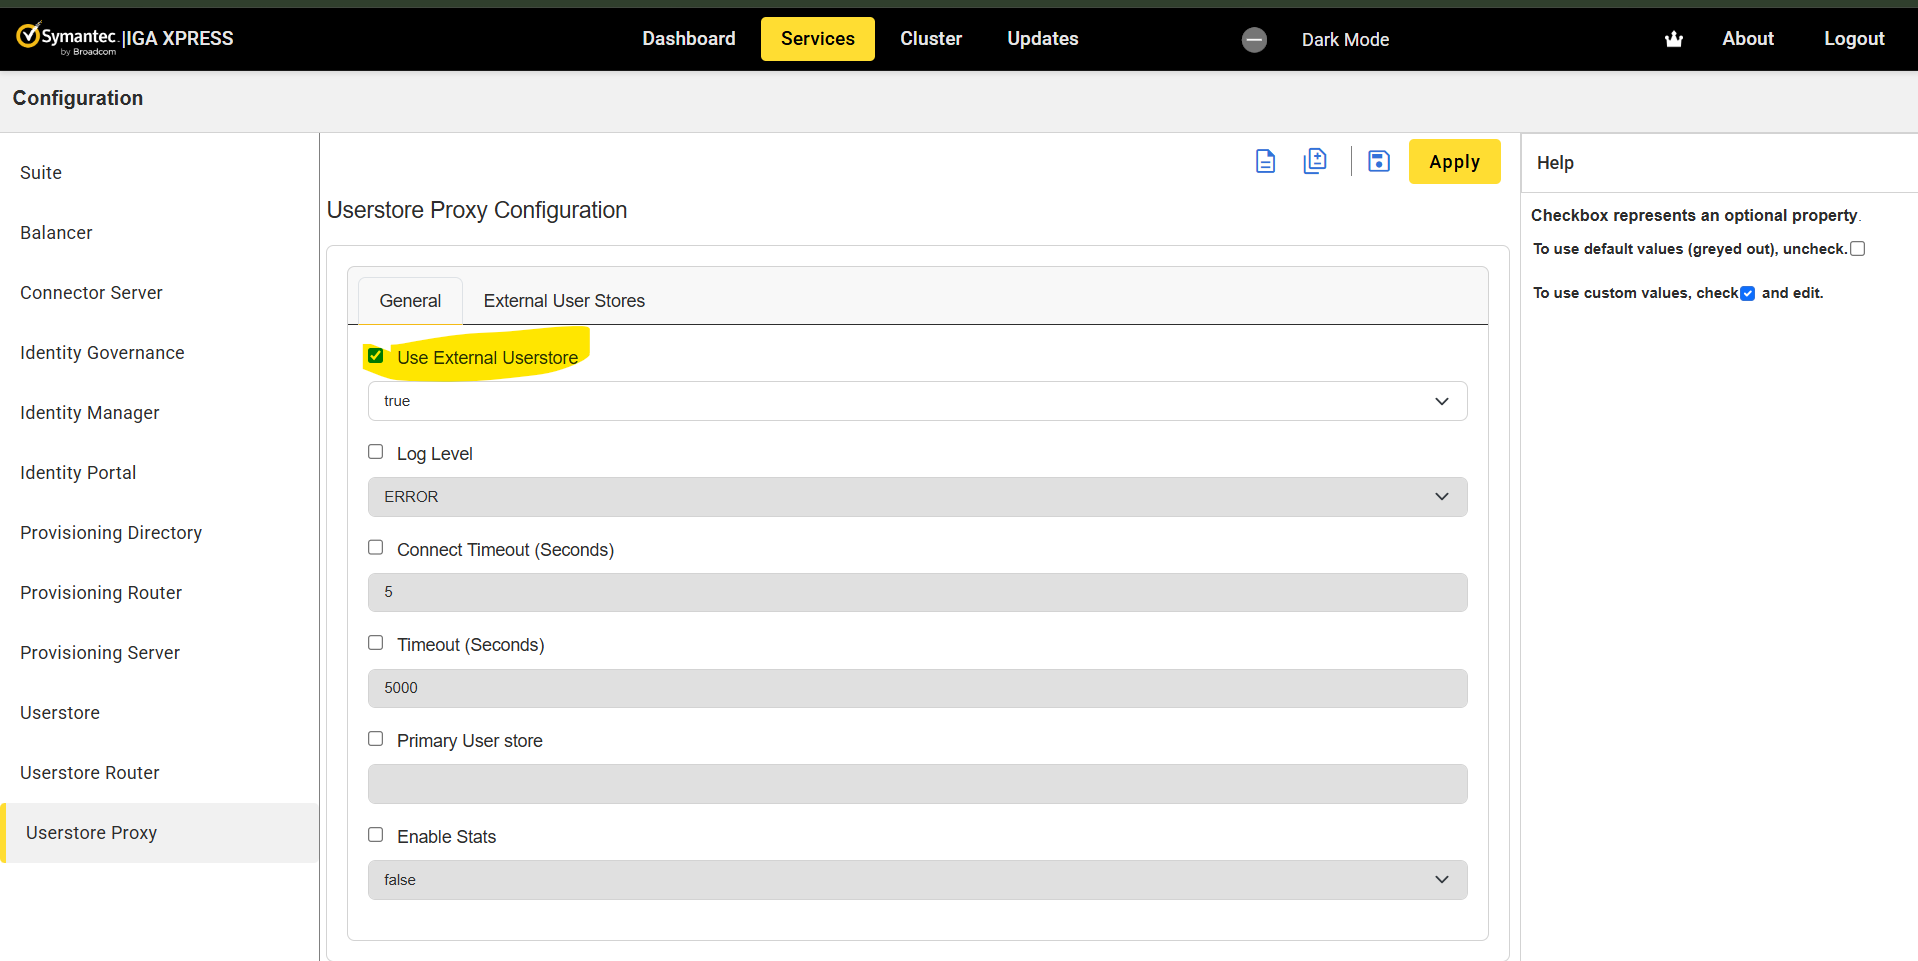
Task: Check the Connect Timeout (Seconds) checkbox
Action: 376,548
